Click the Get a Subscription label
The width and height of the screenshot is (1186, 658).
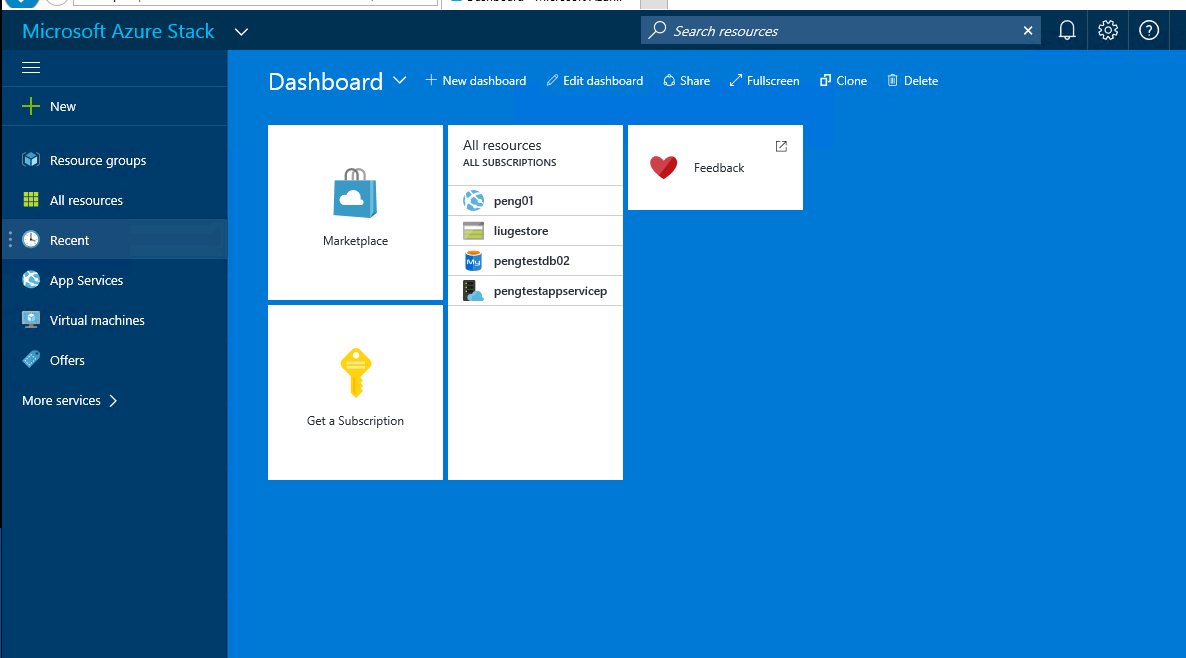coord(355,421)
